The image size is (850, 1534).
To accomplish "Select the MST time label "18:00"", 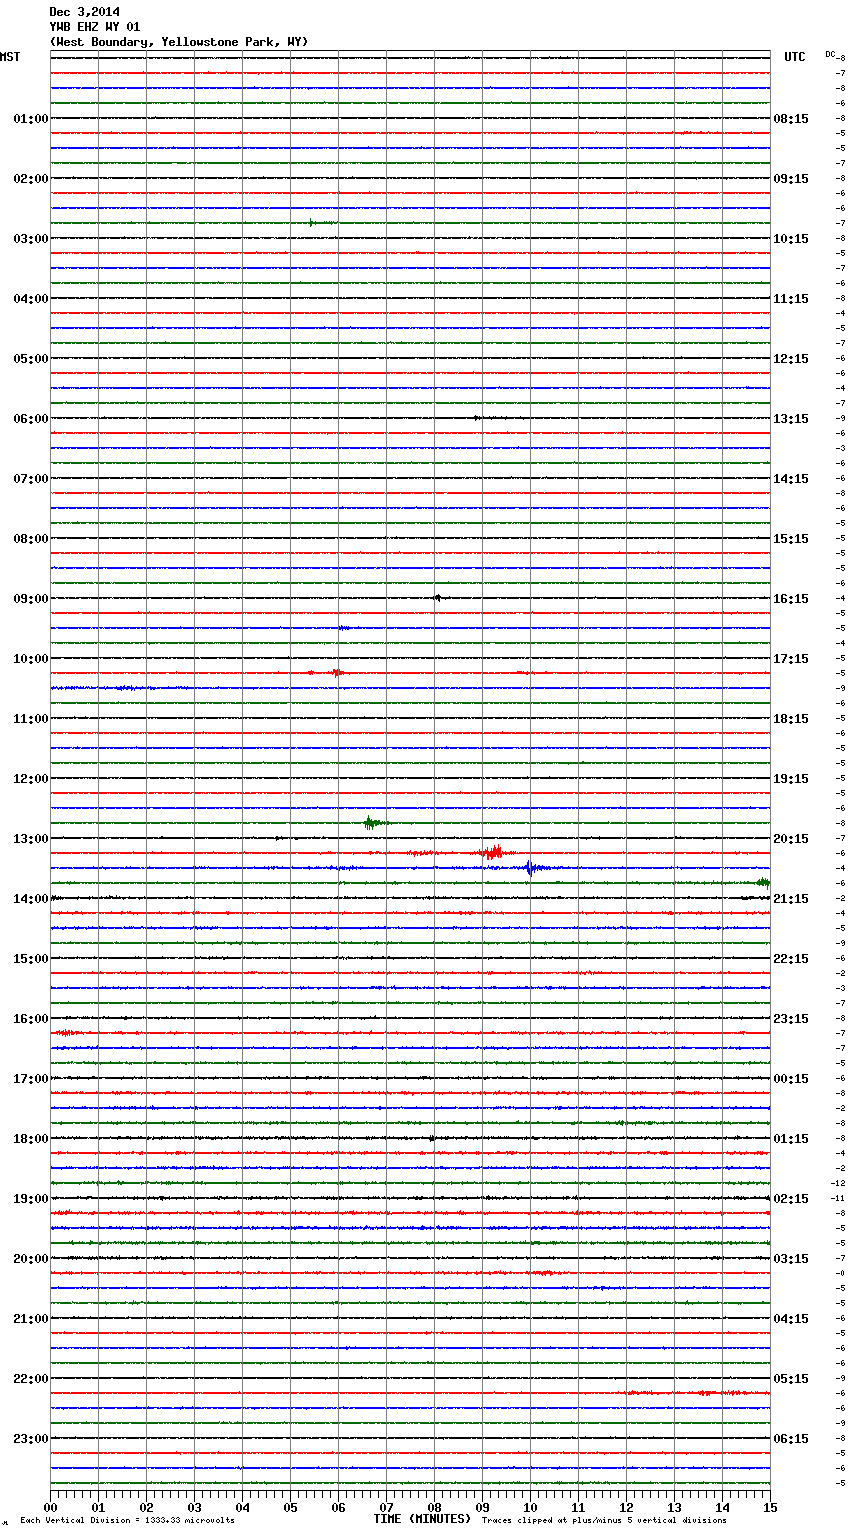I will pos(31,1139).
